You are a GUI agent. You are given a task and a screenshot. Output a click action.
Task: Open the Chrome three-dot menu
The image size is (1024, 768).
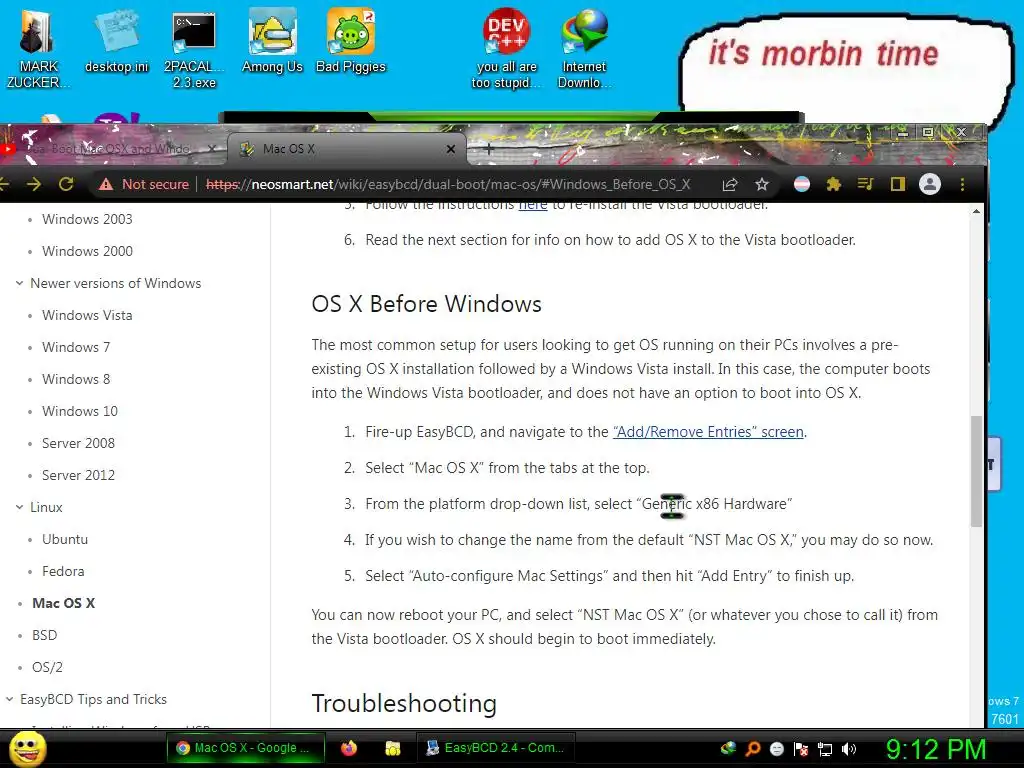(962, 185)
